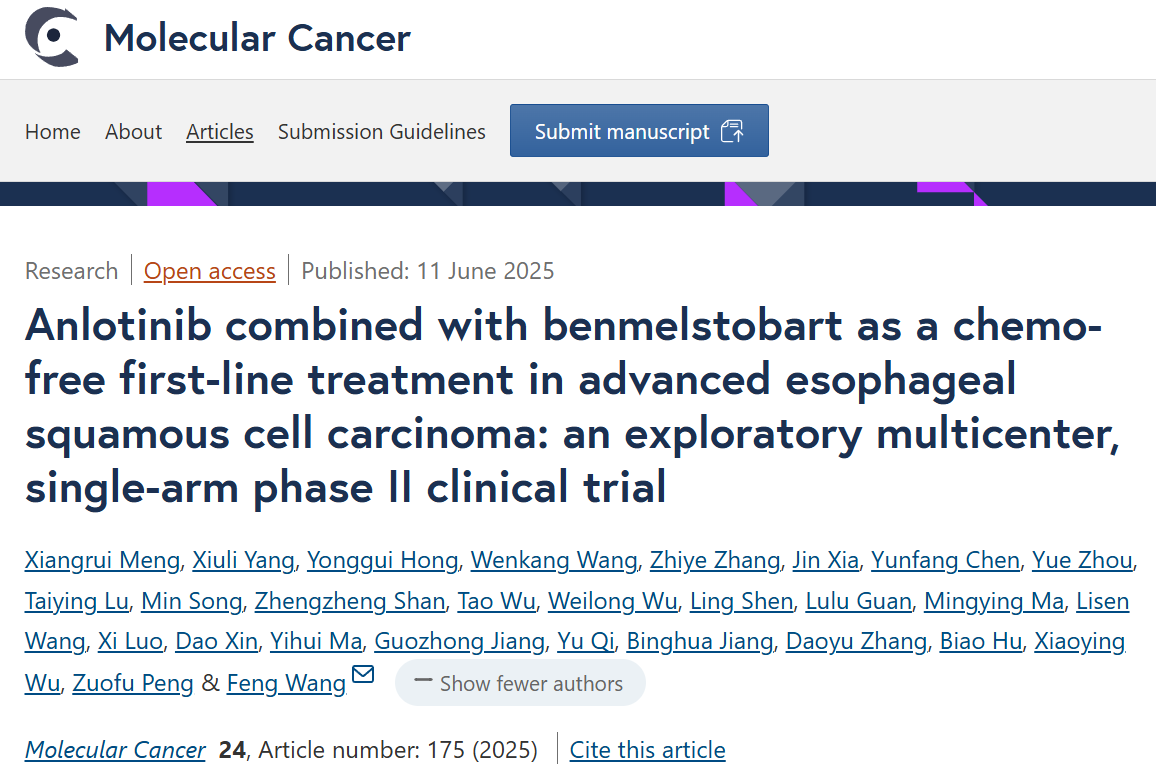The image size is (1156, 780).
Task: Click author name Yonggui Hong
Action: pyautogui.click(x=382, y=560)
